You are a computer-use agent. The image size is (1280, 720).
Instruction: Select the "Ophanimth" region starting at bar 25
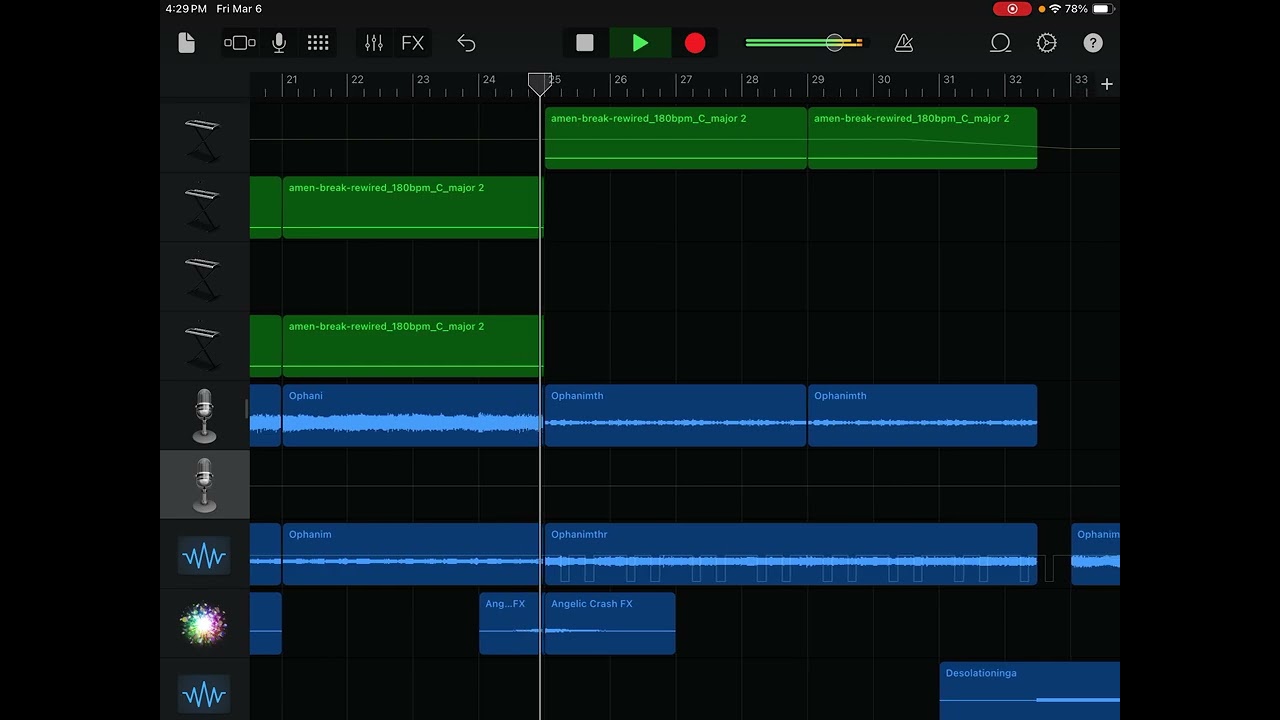pos(676,415)
